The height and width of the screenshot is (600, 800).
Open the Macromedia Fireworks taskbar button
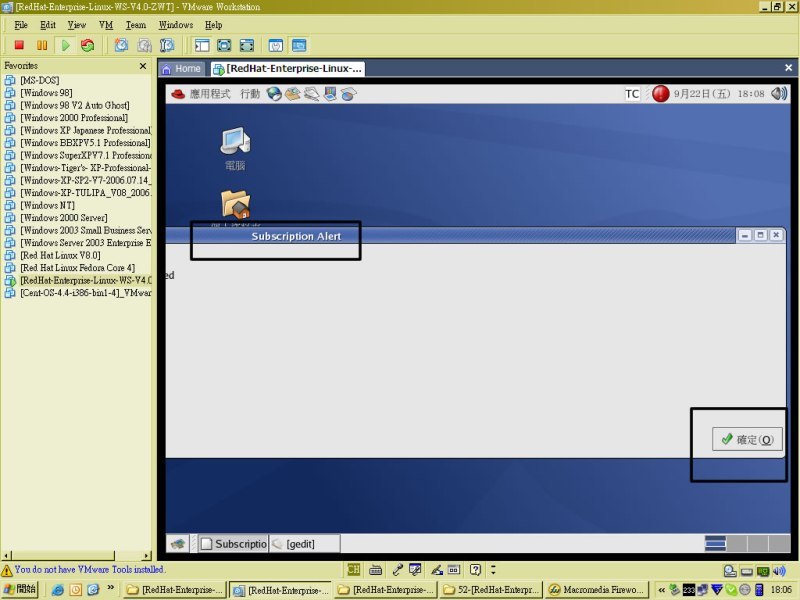click(596, 590)
